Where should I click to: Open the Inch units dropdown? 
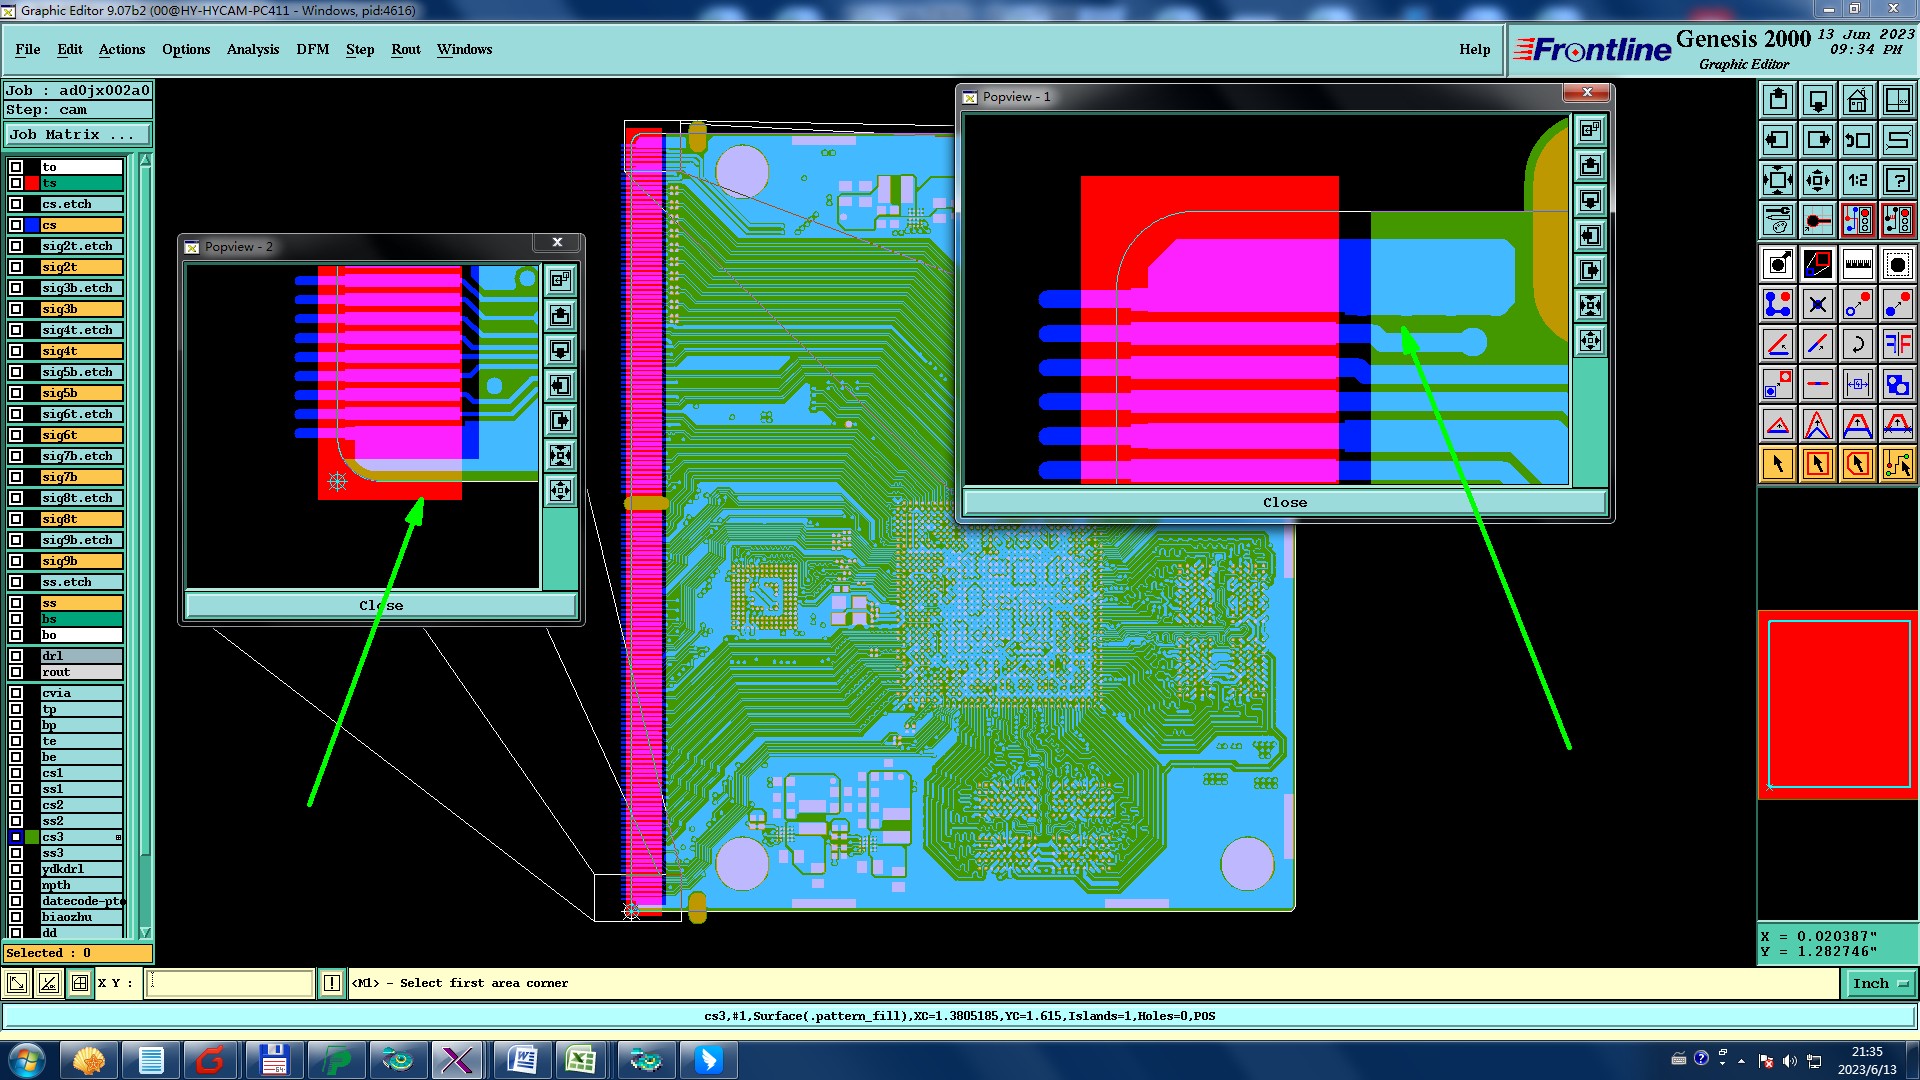point(1879,984)
